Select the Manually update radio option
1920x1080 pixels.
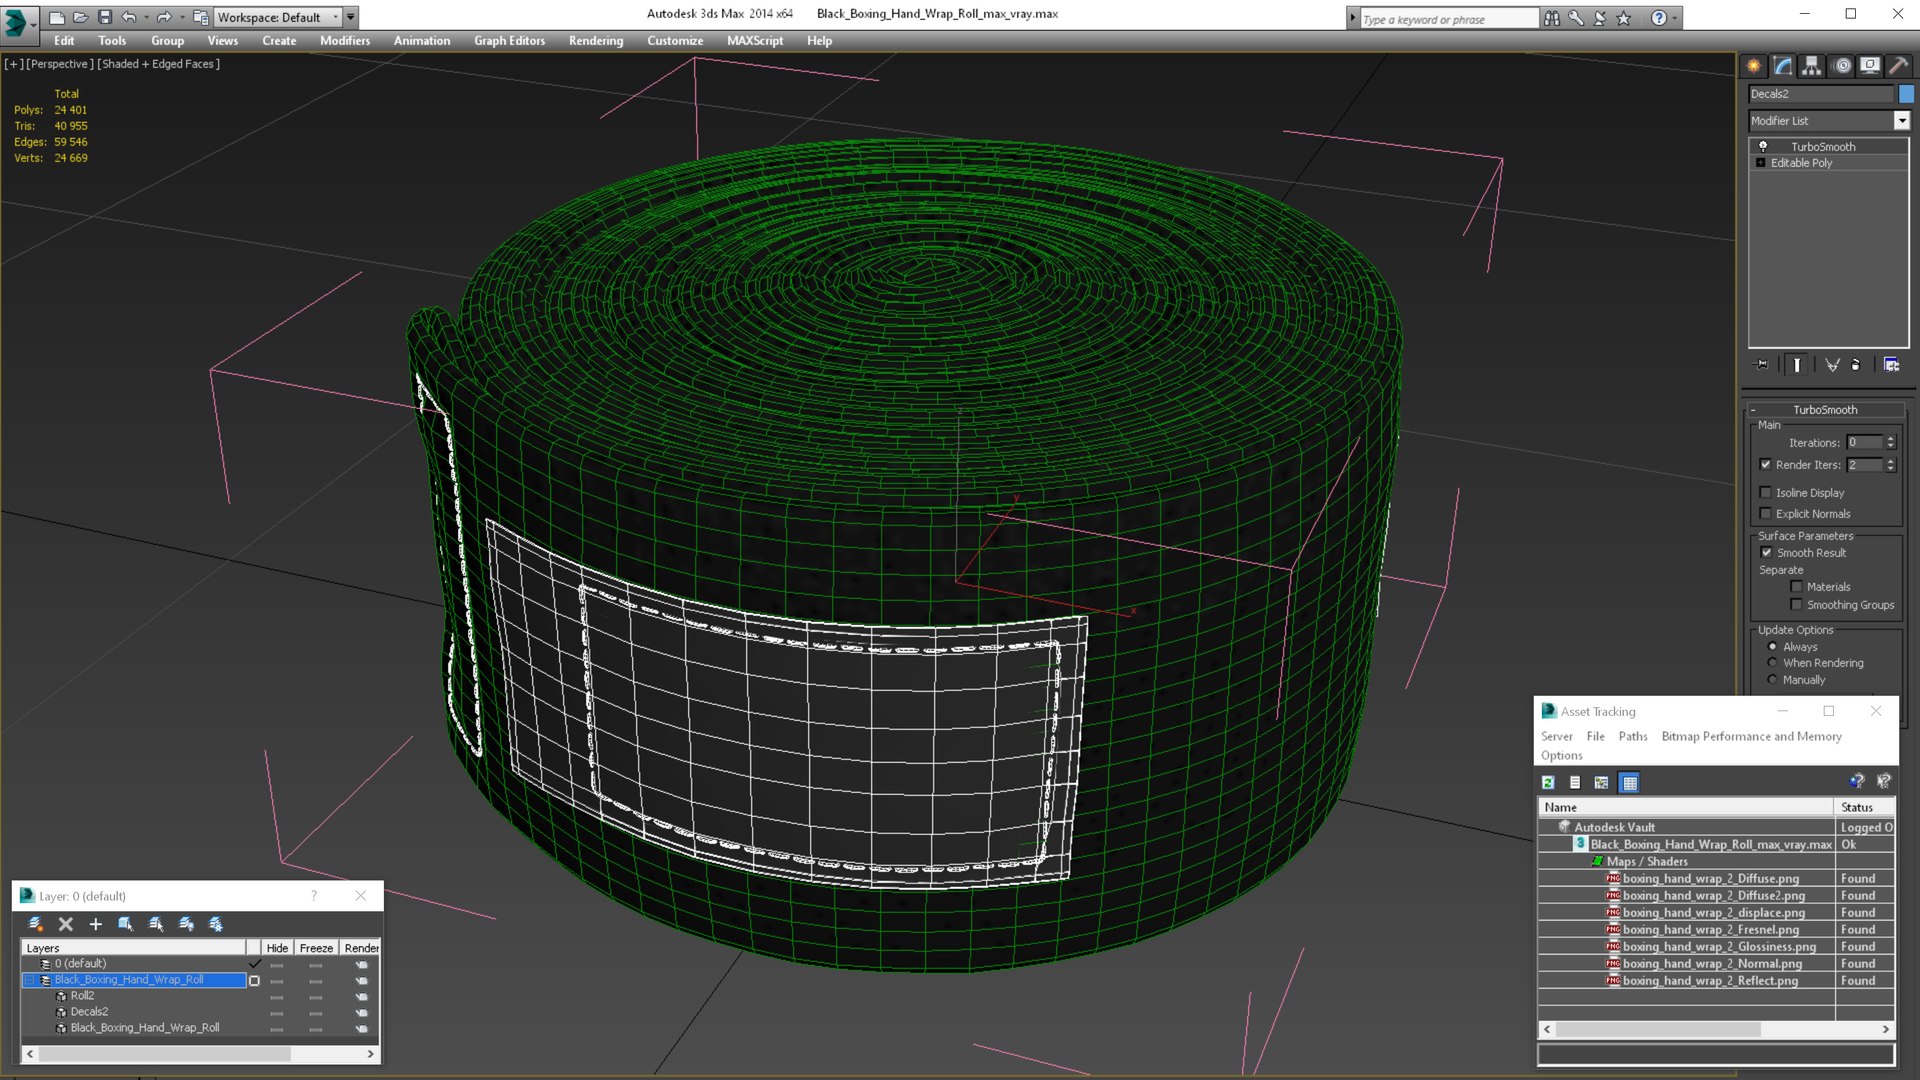1773,680
